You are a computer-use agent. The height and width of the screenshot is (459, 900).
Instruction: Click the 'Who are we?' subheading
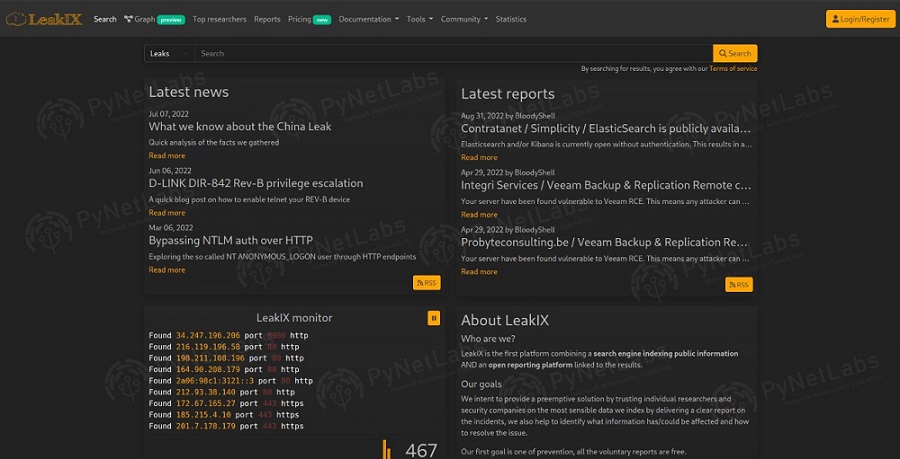(x=488, y=339)
